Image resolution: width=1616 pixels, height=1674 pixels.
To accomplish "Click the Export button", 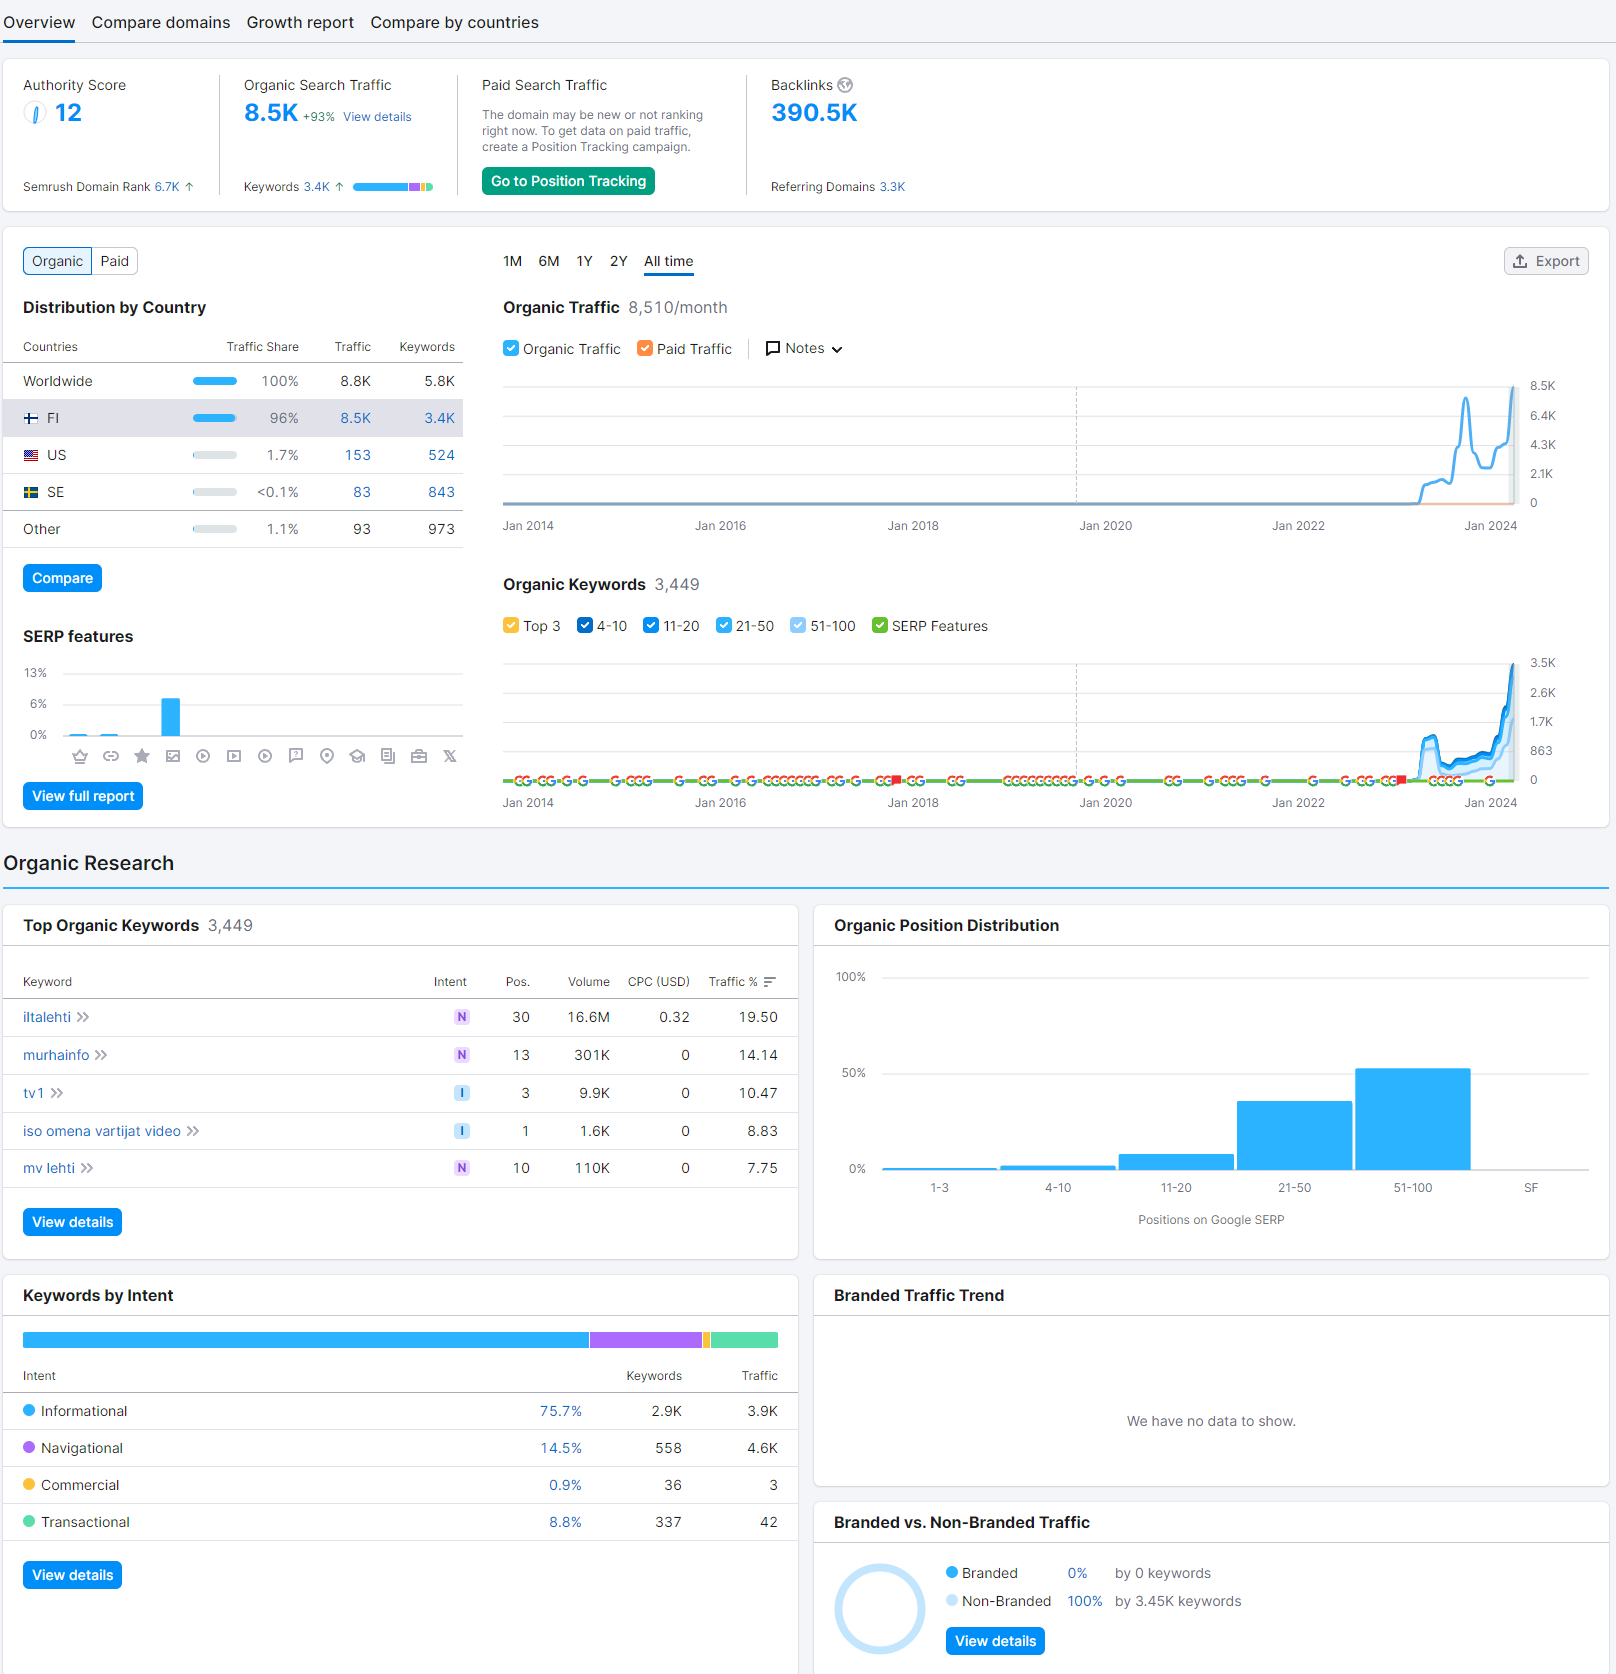I will tap(1546, 261).
